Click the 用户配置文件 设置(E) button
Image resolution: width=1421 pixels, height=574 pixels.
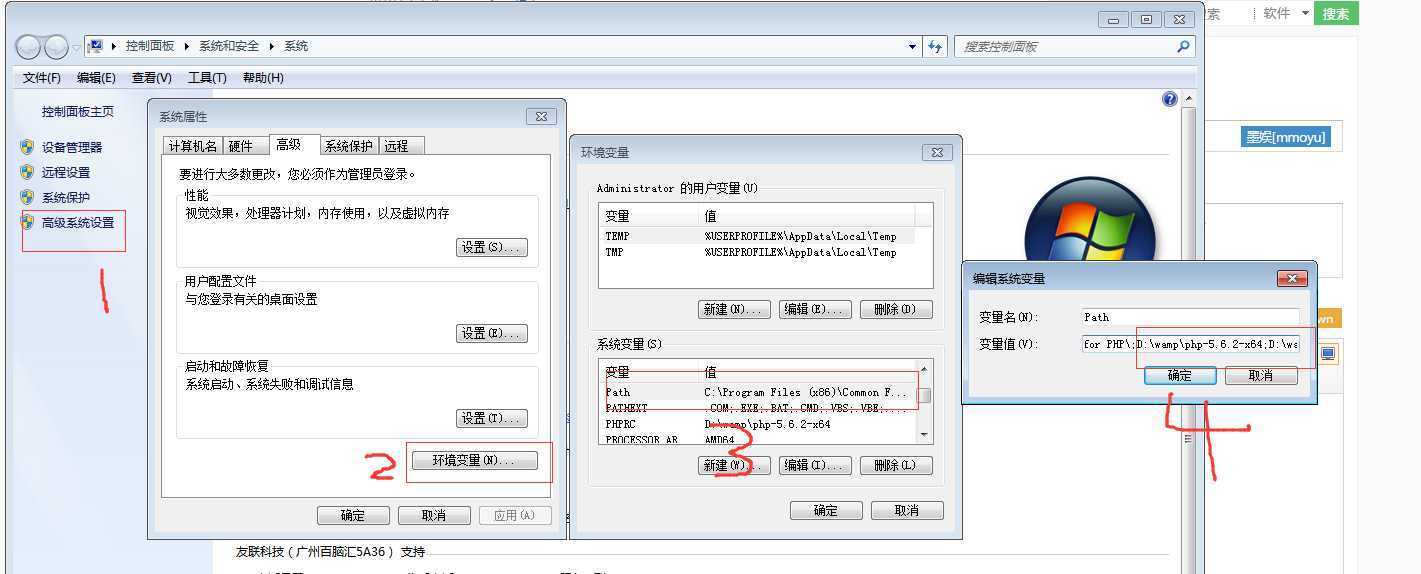[491, 333]
